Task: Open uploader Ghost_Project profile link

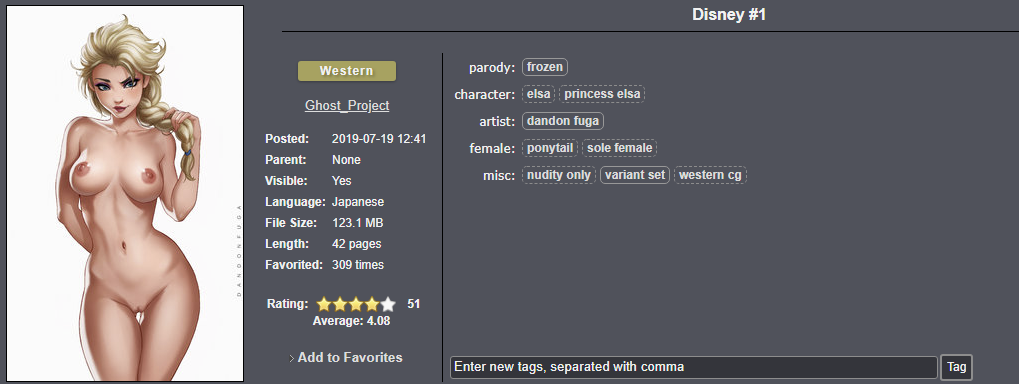Action: (347, 105)
